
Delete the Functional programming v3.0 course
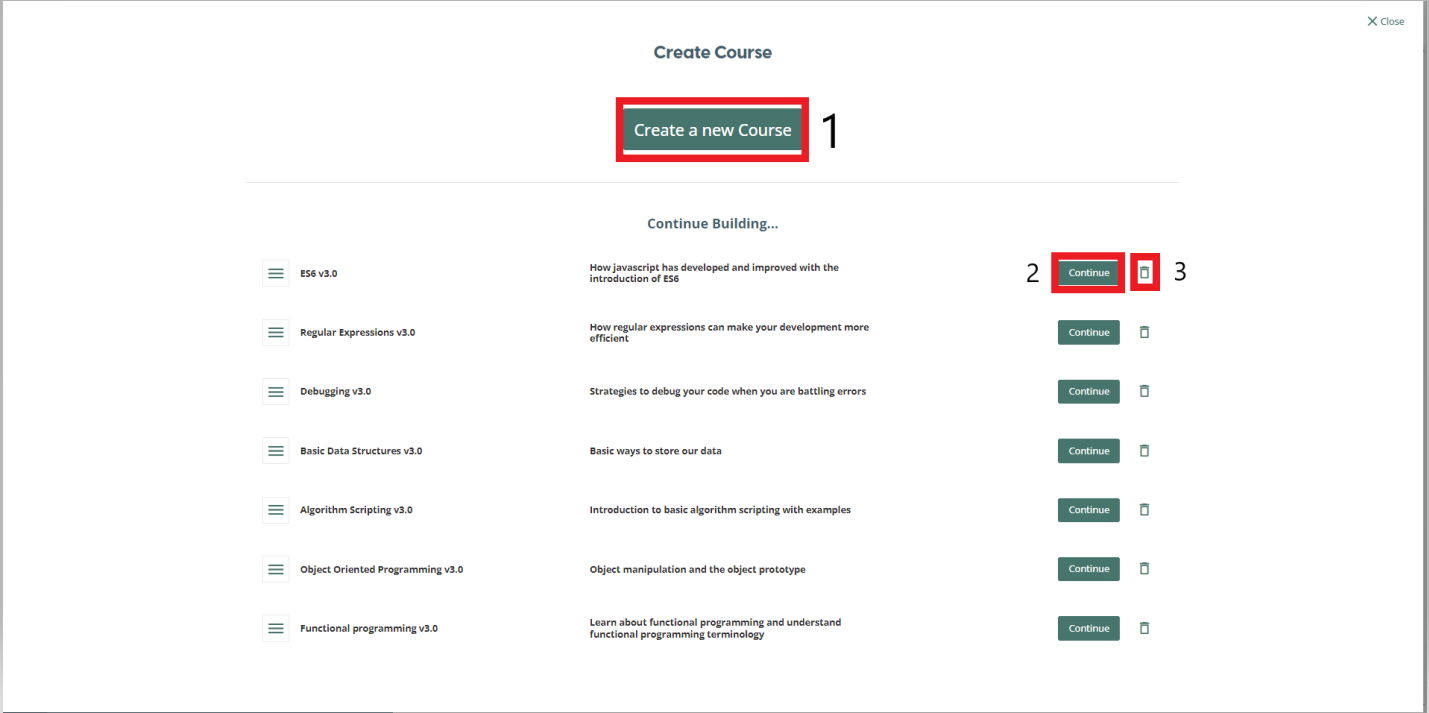click(x=1145, y=628)
